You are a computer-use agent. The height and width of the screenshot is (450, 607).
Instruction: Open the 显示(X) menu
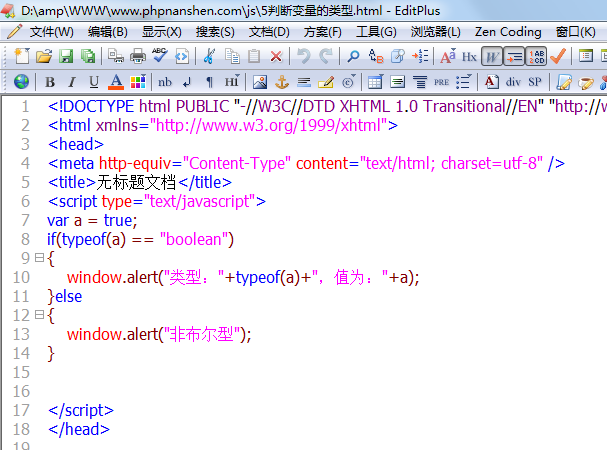coord(161,31)
